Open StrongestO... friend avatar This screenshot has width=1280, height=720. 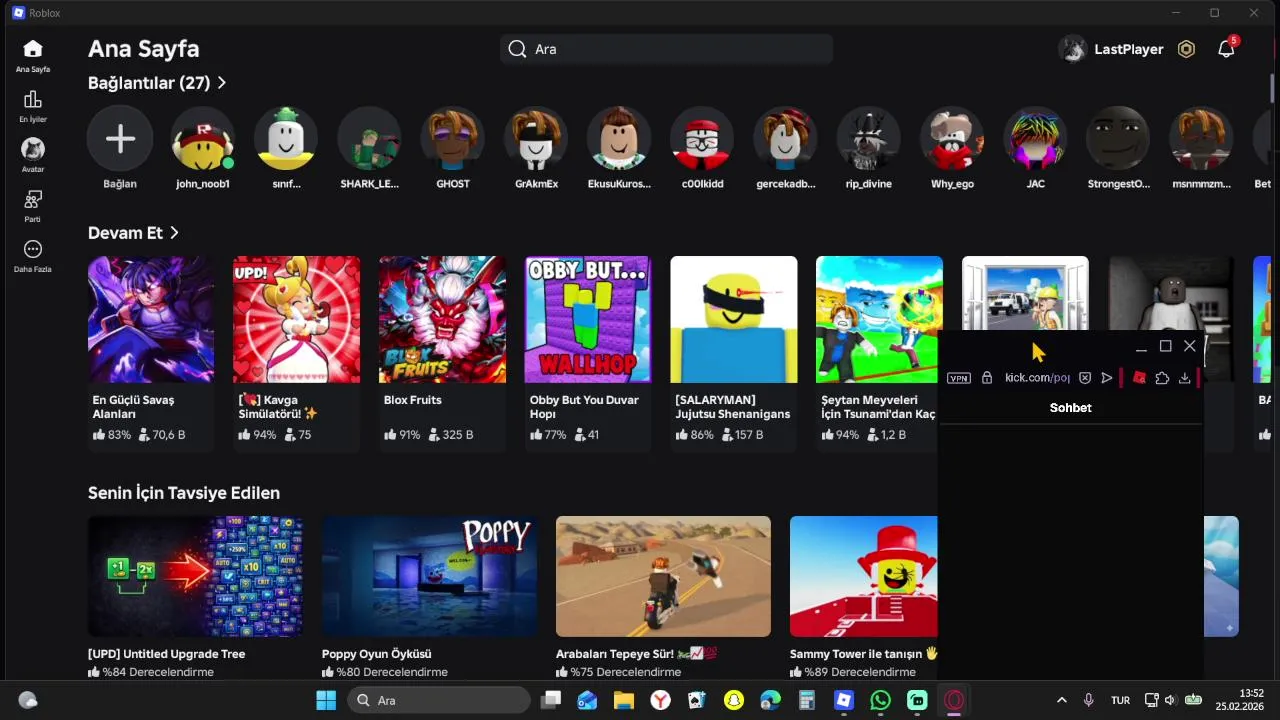point(1119,139)
